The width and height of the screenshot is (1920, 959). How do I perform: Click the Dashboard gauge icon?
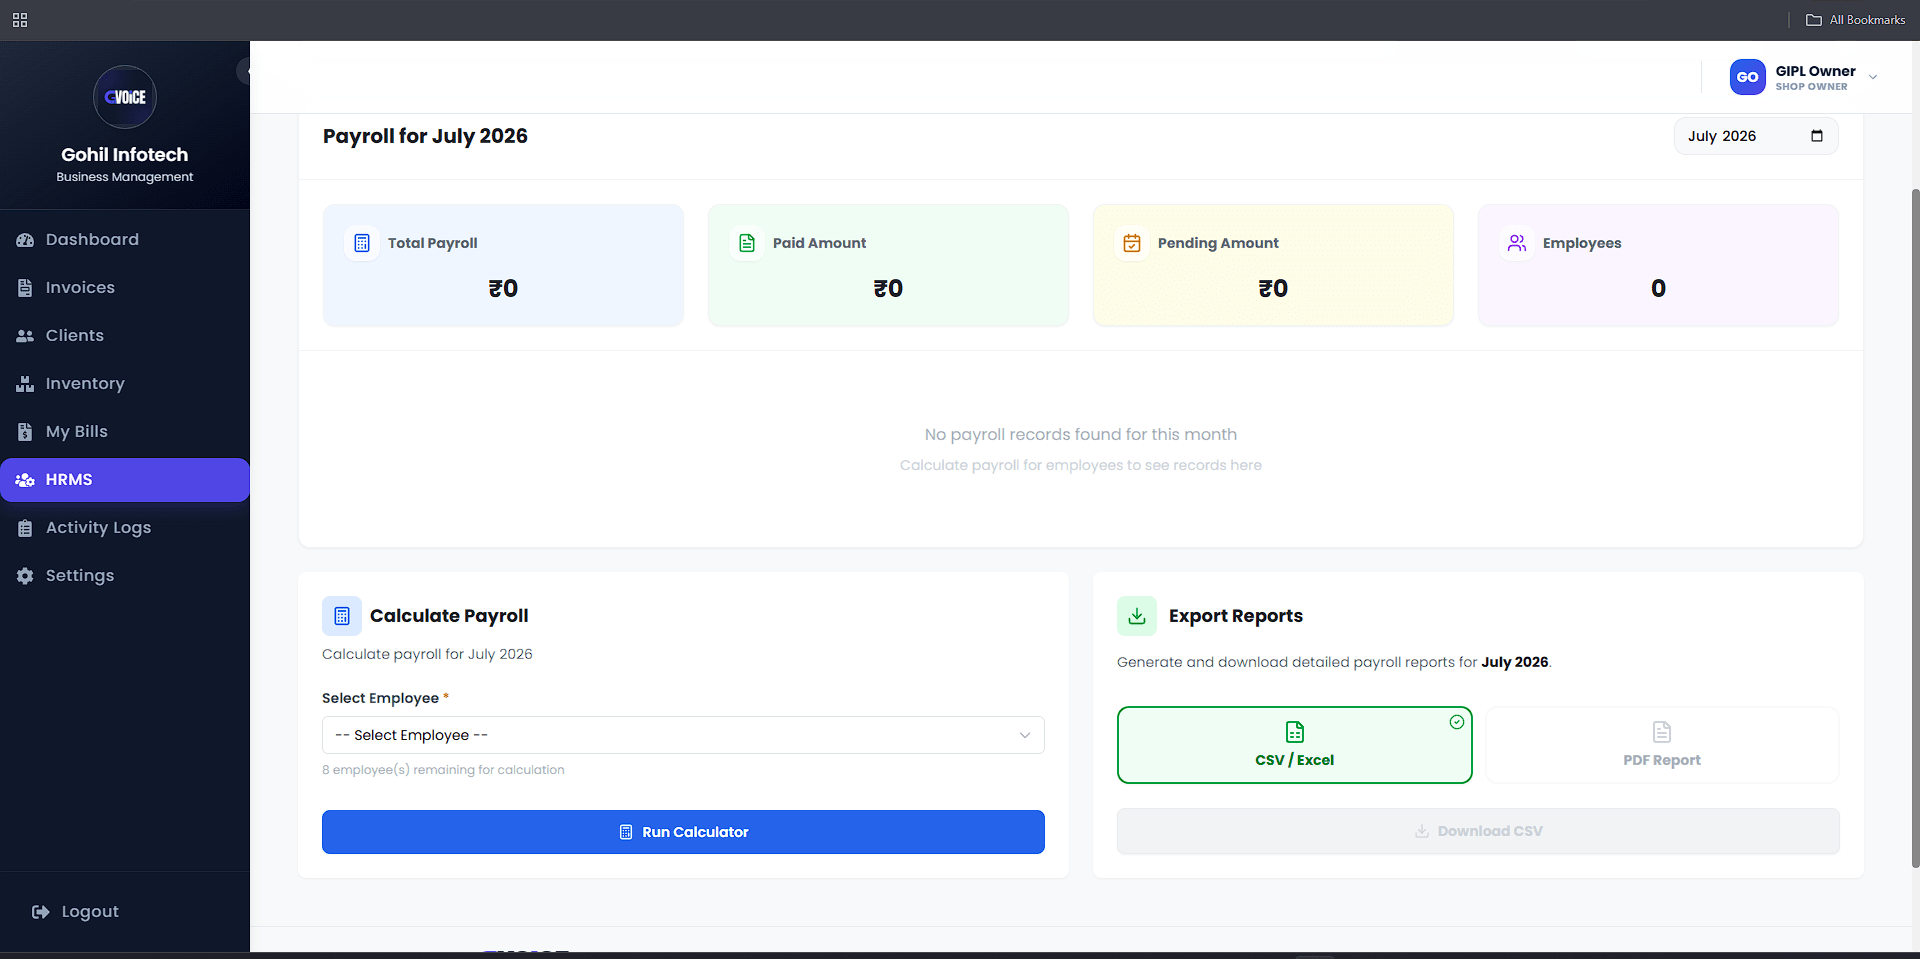click(x=25, y=240)
